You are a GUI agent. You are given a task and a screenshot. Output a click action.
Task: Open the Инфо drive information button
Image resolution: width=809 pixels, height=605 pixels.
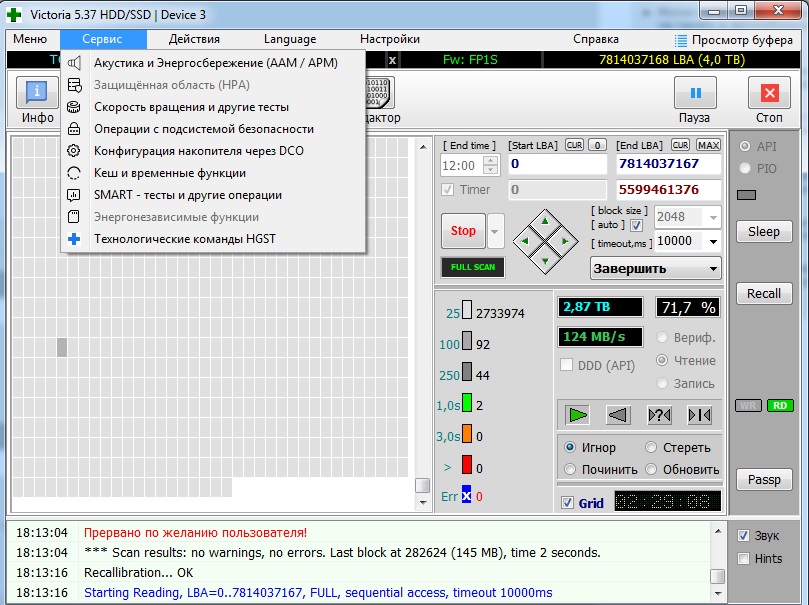37,93
